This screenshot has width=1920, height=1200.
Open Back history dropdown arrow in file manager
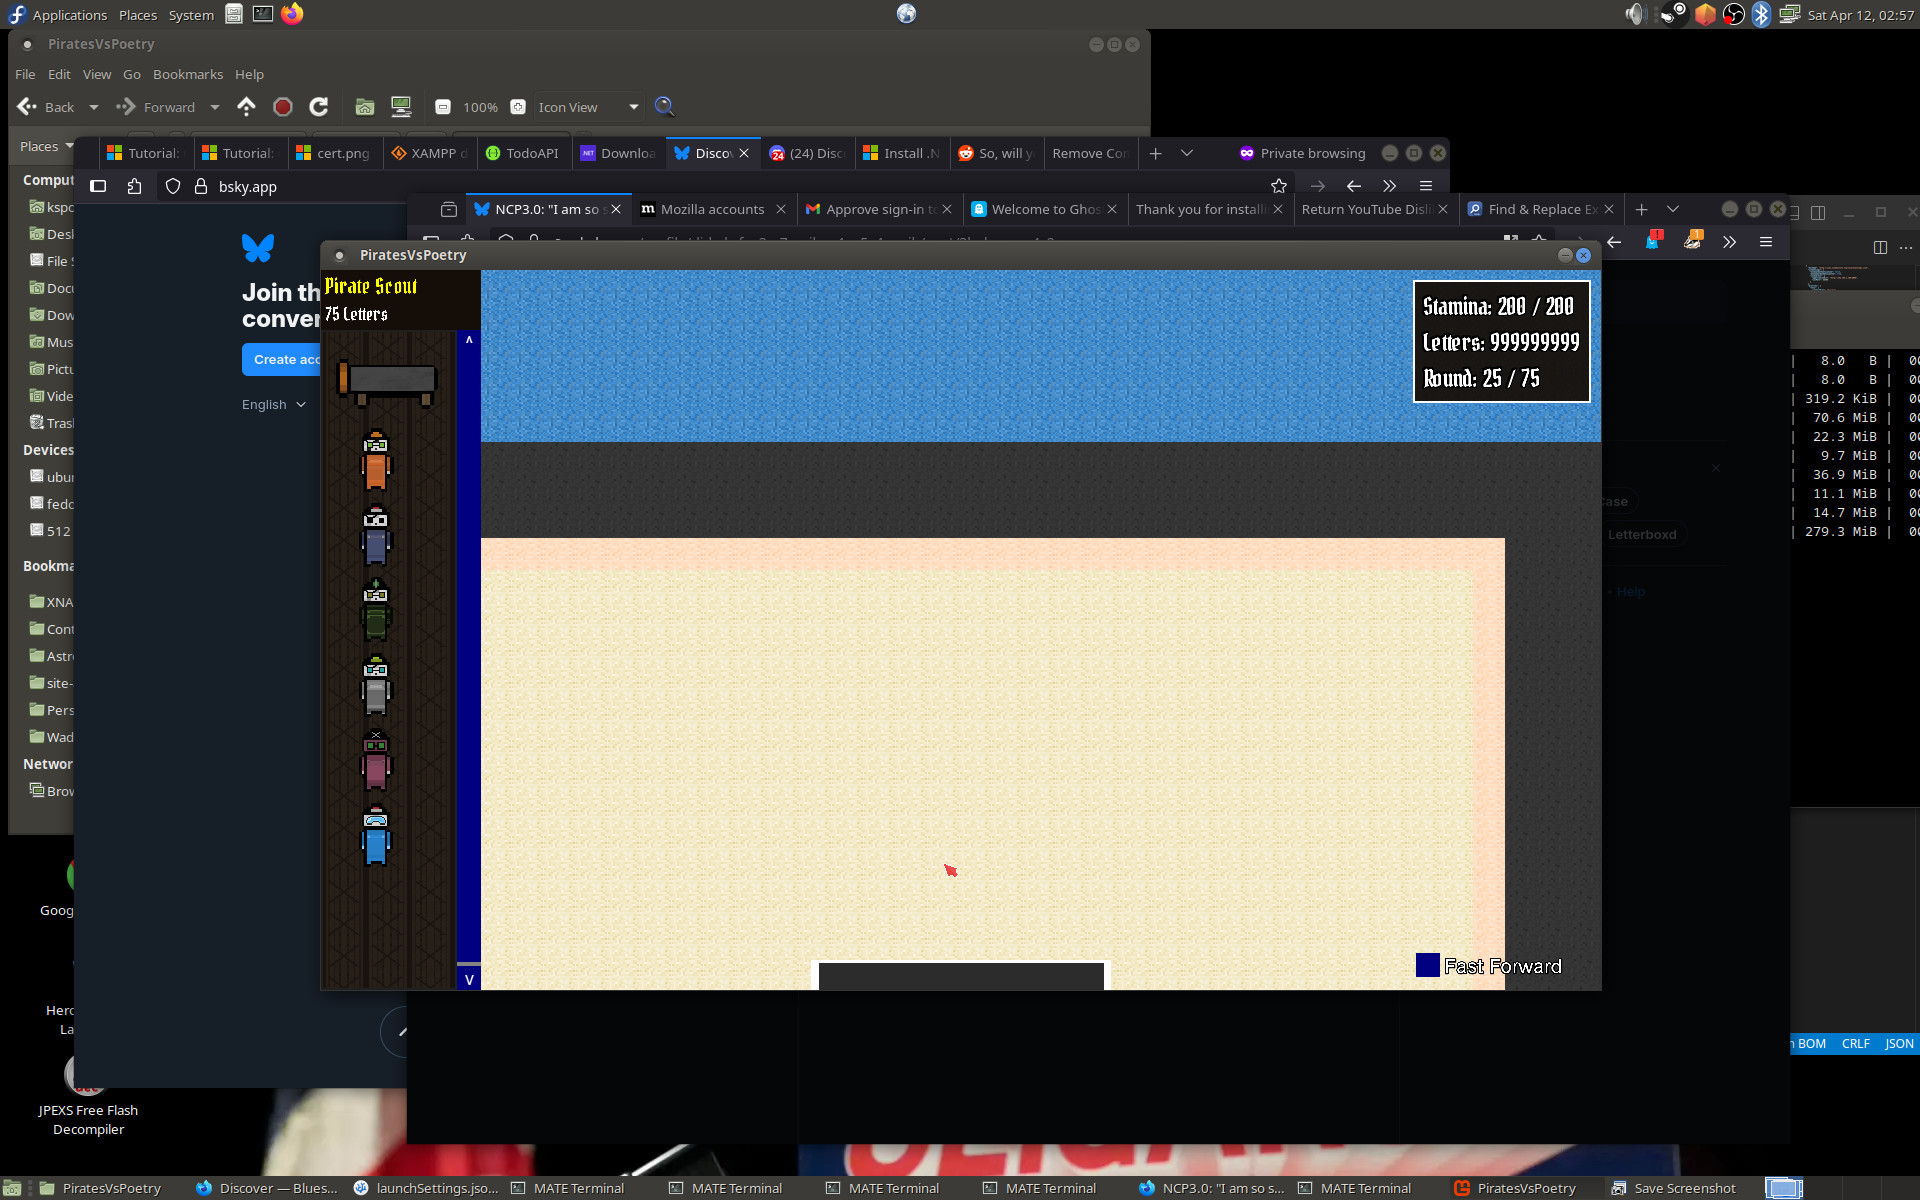(x=94, y=107)
